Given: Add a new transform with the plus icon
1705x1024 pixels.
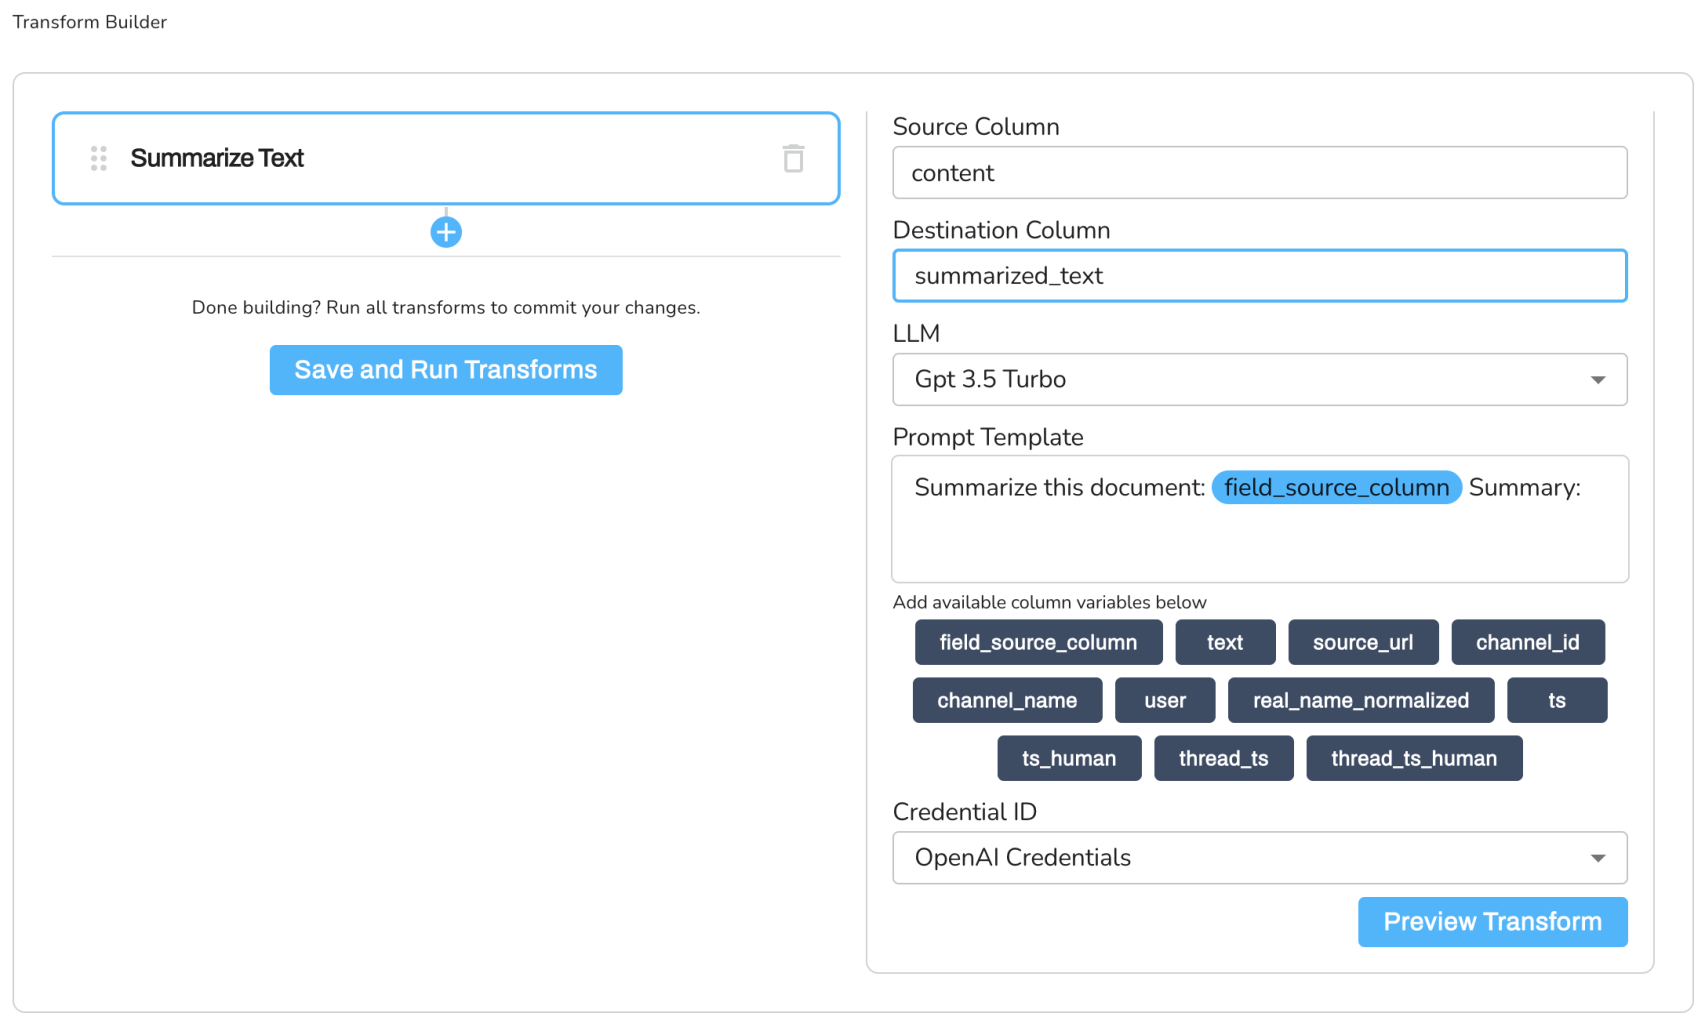Looking at the screenshot, I should [x=446, y=232].
